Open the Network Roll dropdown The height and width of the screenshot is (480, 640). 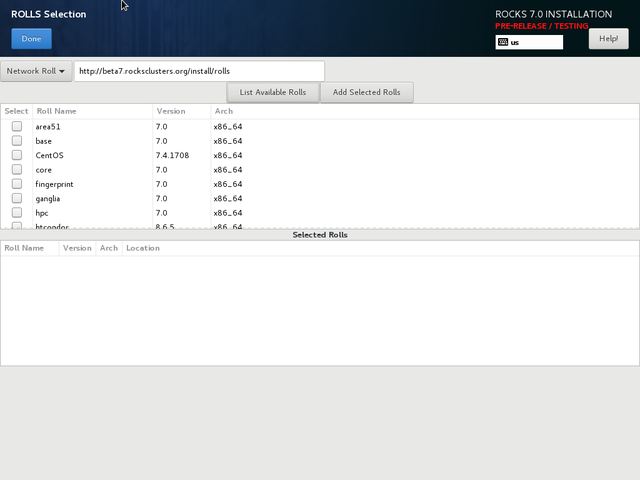tap(36, 71)
